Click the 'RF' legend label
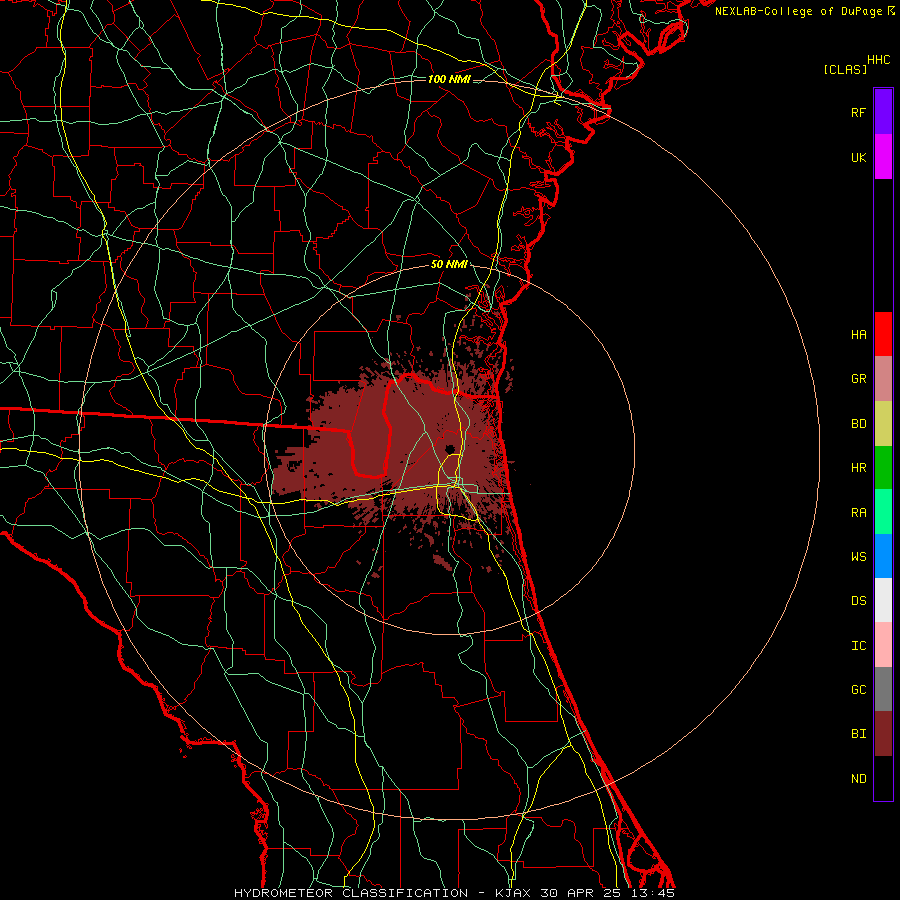Viewport: 900px width, 900px height. pos(858,112)
